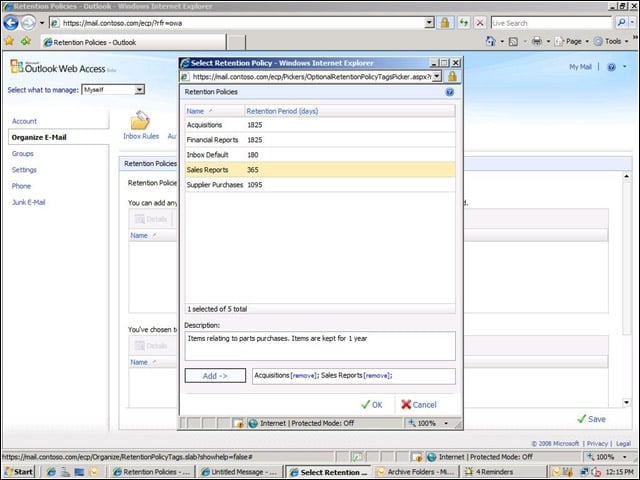Expand the main address bar dropdown

[x=429, y=23]
